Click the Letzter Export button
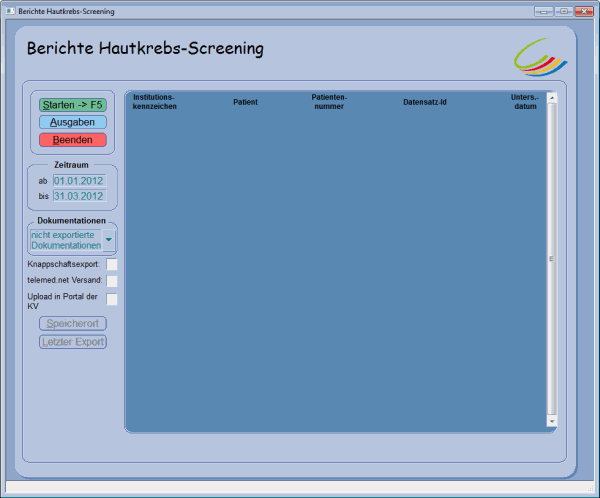This screenshot has width=600, height=498. point(72,342)
